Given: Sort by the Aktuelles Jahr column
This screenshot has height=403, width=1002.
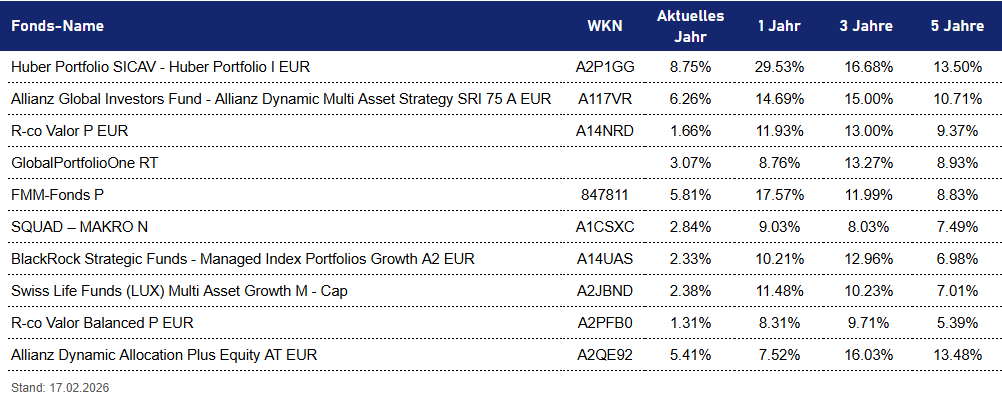Looking at the screenshot, I should pyautogui.click(x=690, y=26).
